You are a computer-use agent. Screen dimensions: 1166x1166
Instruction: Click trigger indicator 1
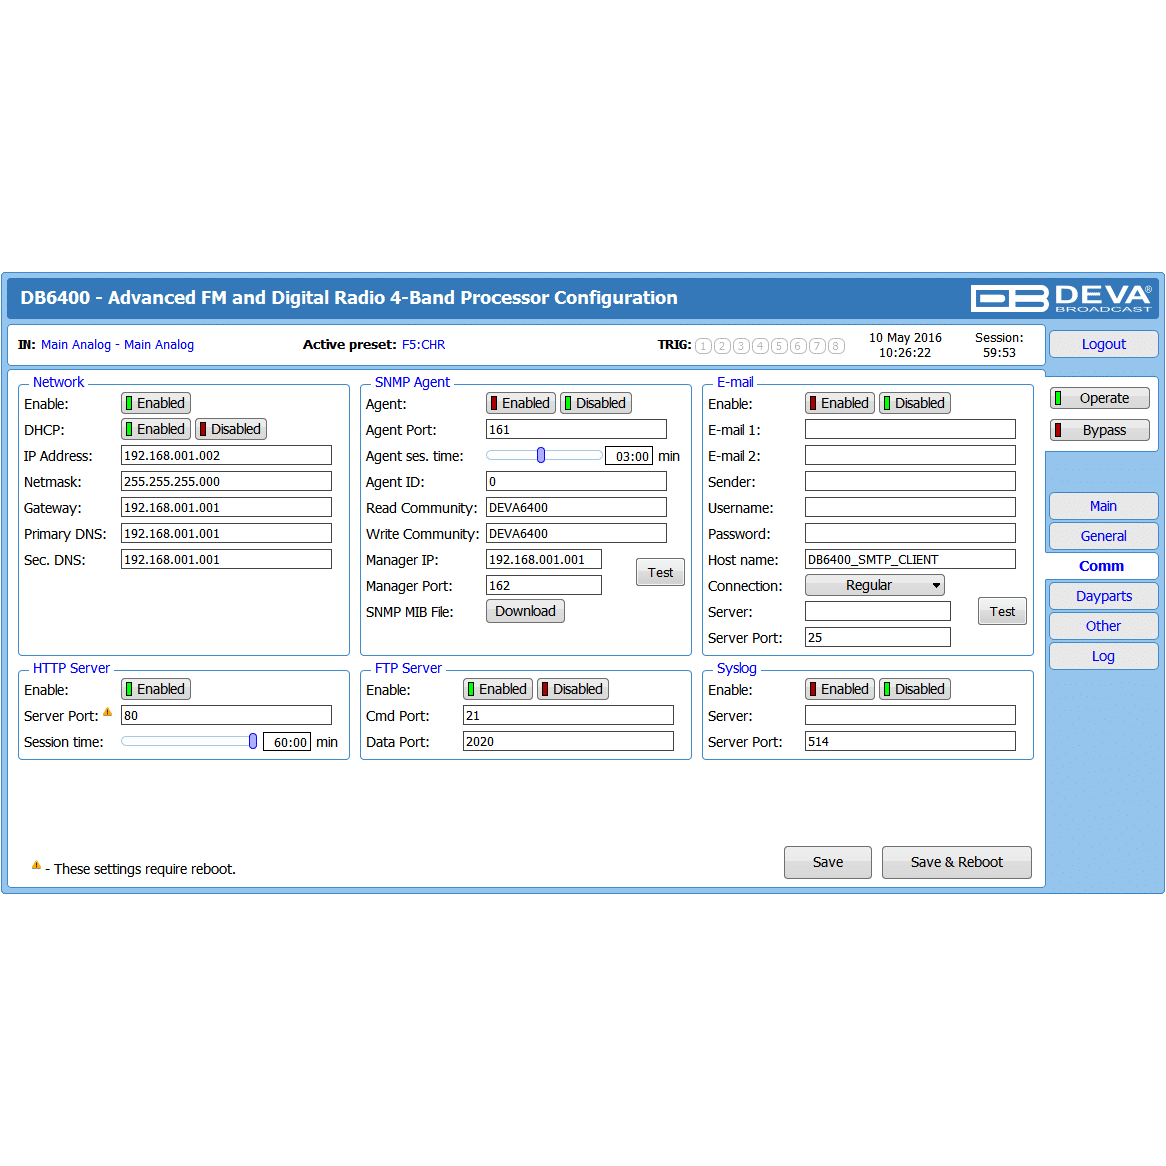click(703, 346)
